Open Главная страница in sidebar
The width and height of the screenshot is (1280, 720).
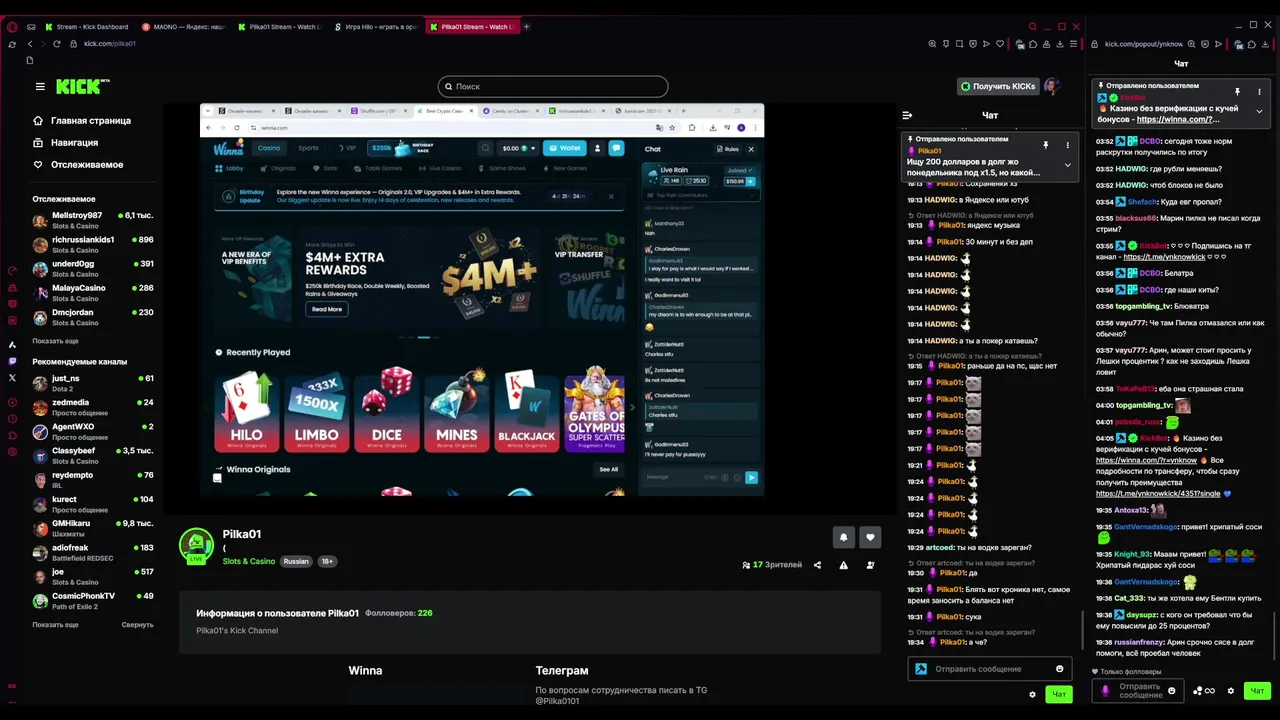[x=82, y=121]
